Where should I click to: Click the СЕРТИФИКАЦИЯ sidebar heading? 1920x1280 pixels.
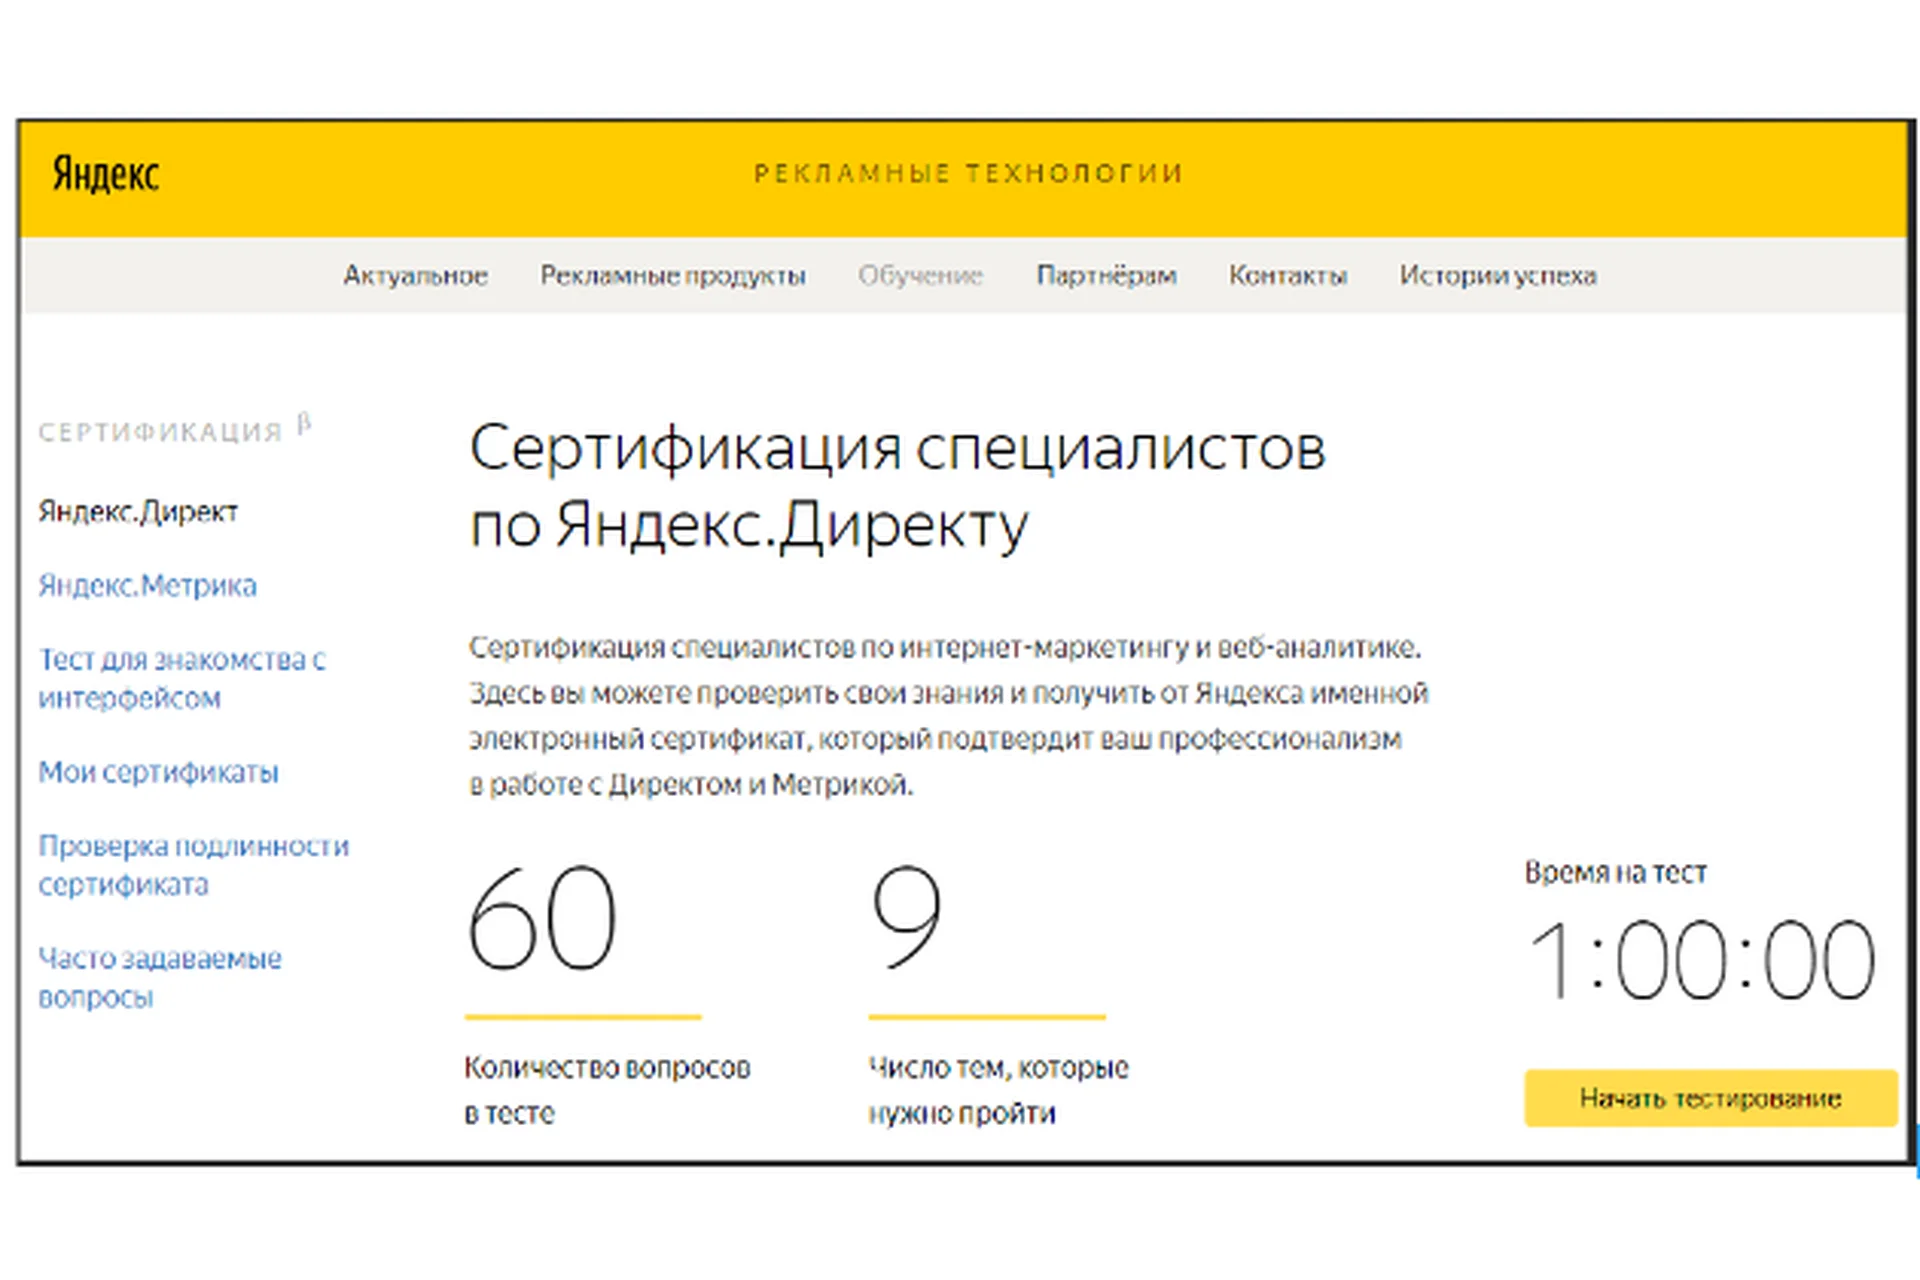click(158, 432)
